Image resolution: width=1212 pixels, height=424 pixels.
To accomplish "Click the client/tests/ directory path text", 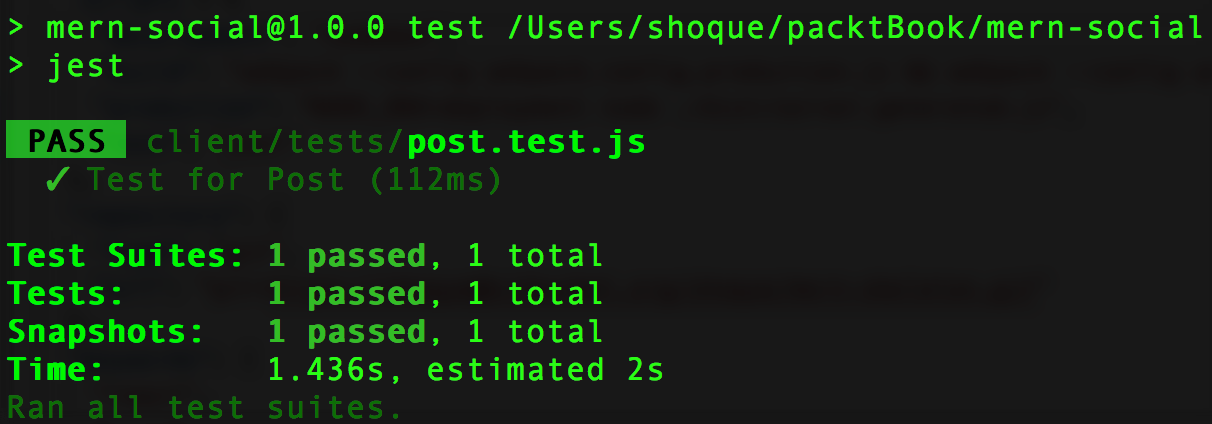I will coord(276,143).
